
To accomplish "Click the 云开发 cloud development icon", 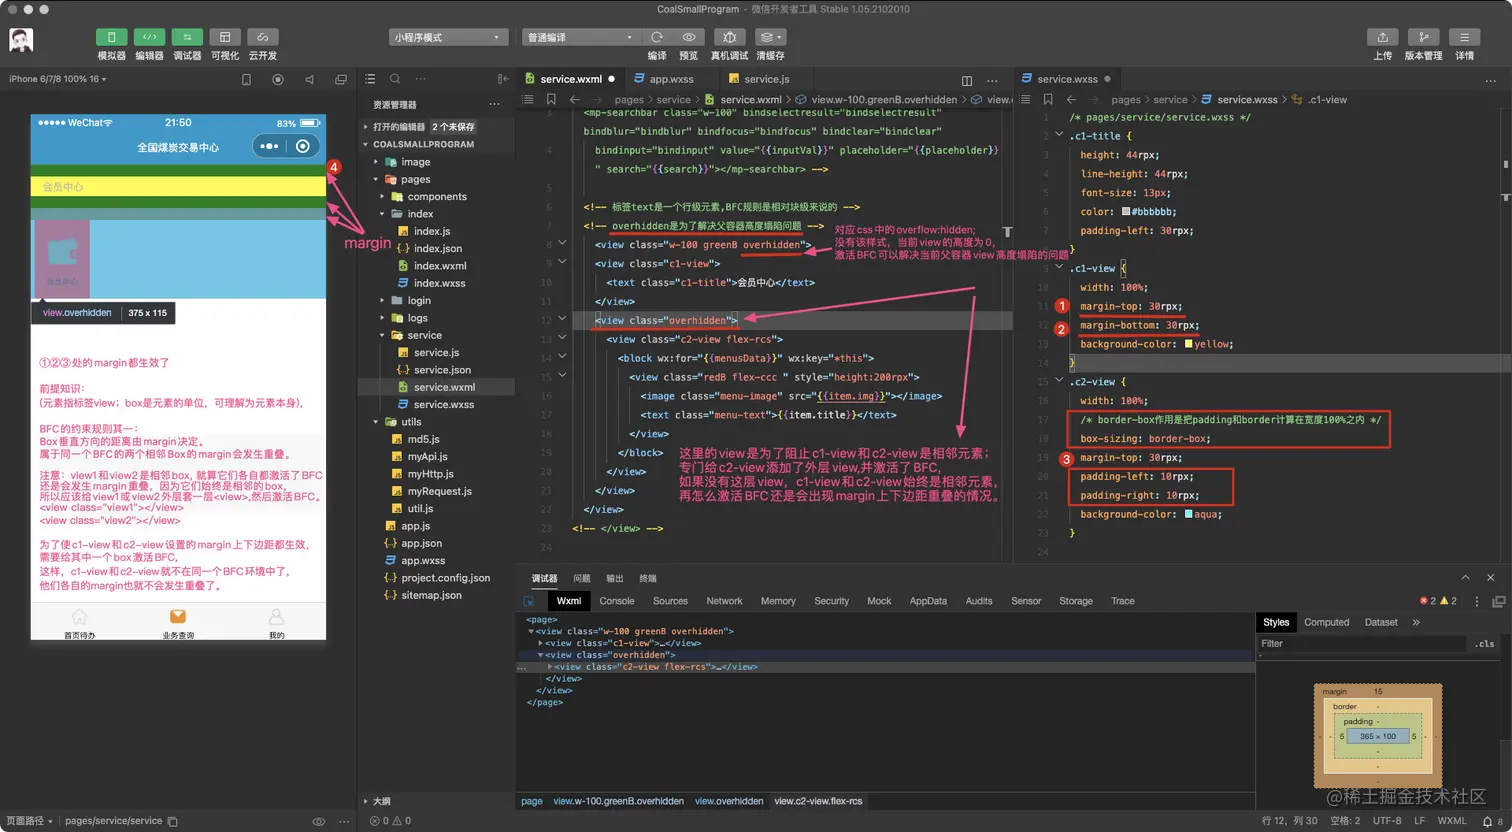I will click(263, 37).
